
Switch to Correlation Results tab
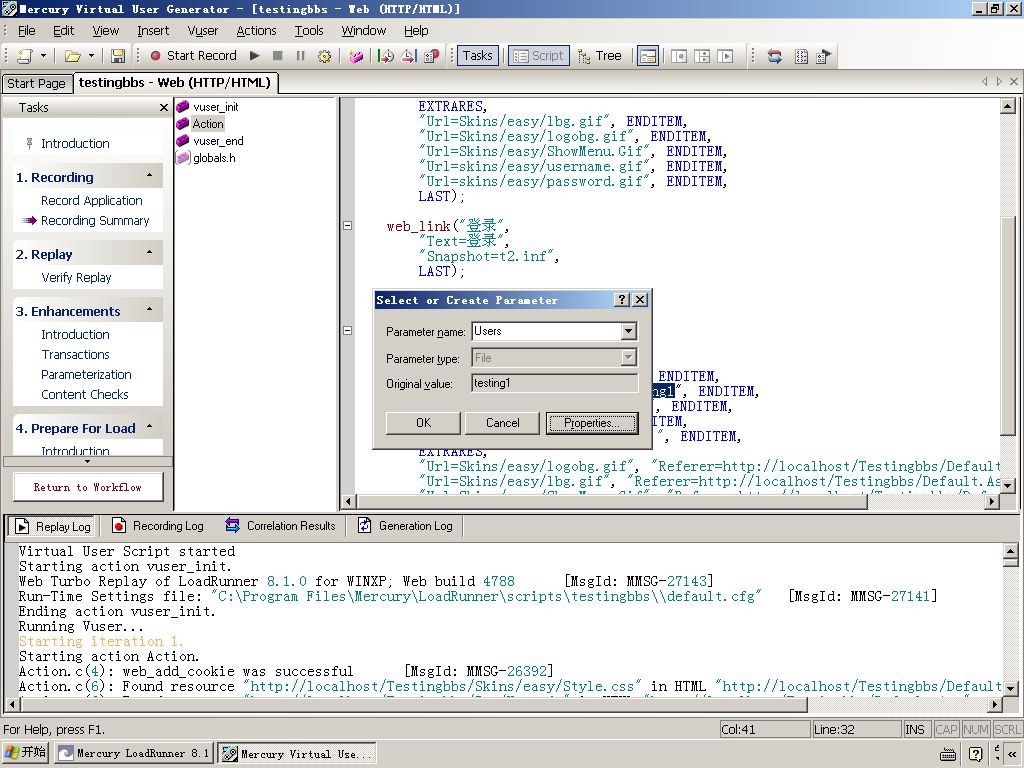281,526
